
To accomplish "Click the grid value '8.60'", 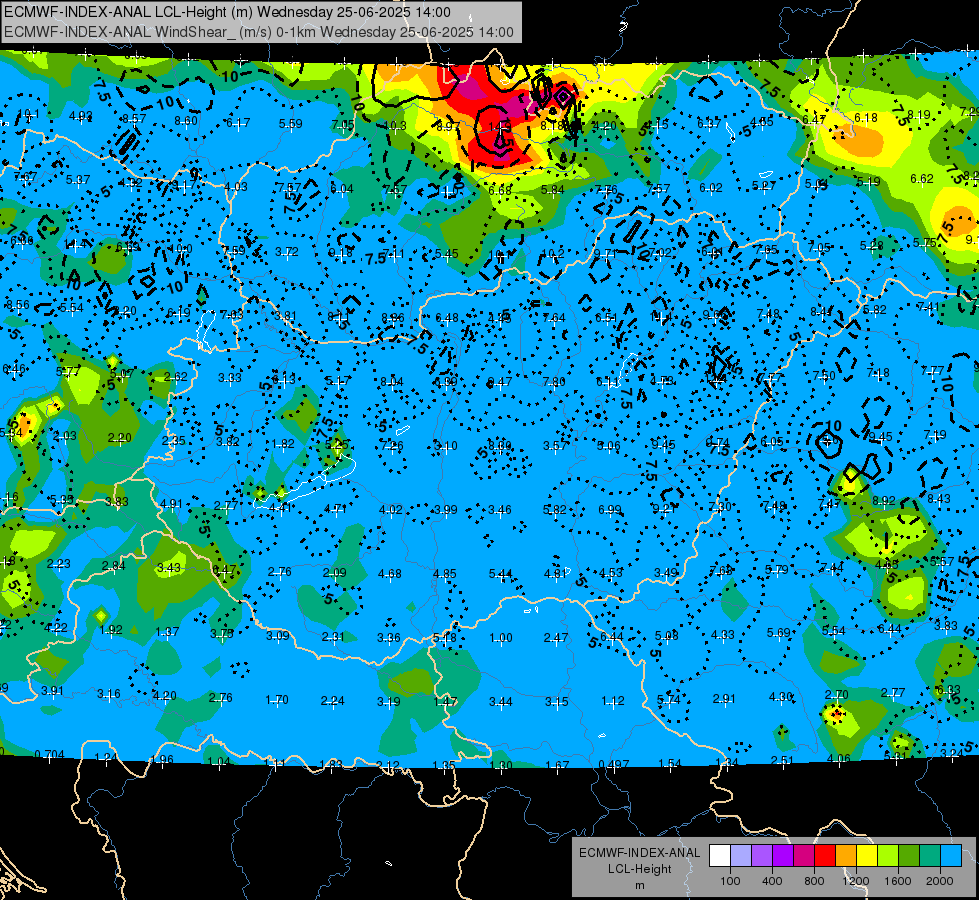I will (186, 121).
